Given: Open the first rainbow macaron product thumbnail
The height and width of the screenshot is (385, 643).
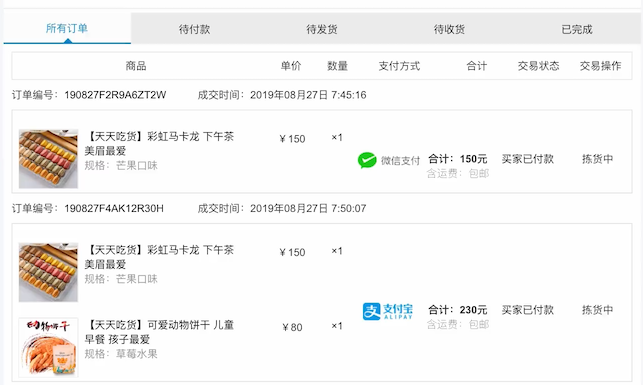Looking at the screenshot, I should (x=48, y=159).
